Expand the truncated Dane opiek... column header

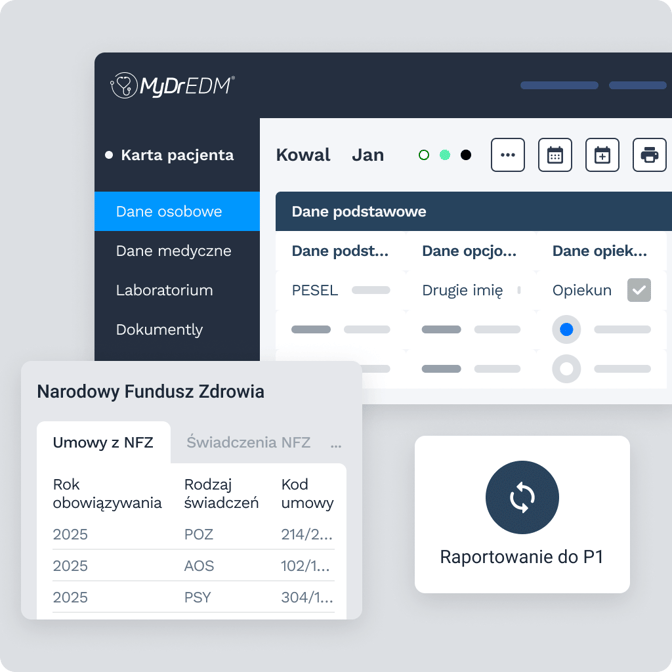(x=600, y=251)
